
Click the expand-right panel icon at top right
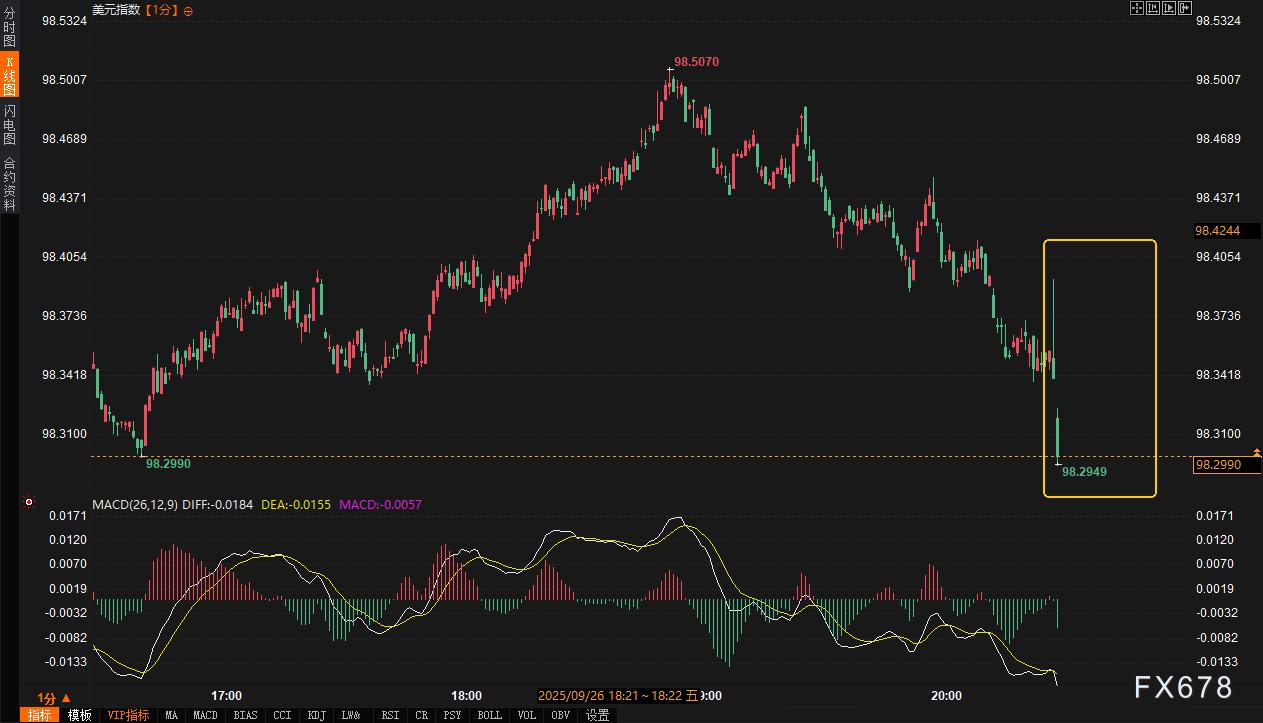tap(1185, 9)
